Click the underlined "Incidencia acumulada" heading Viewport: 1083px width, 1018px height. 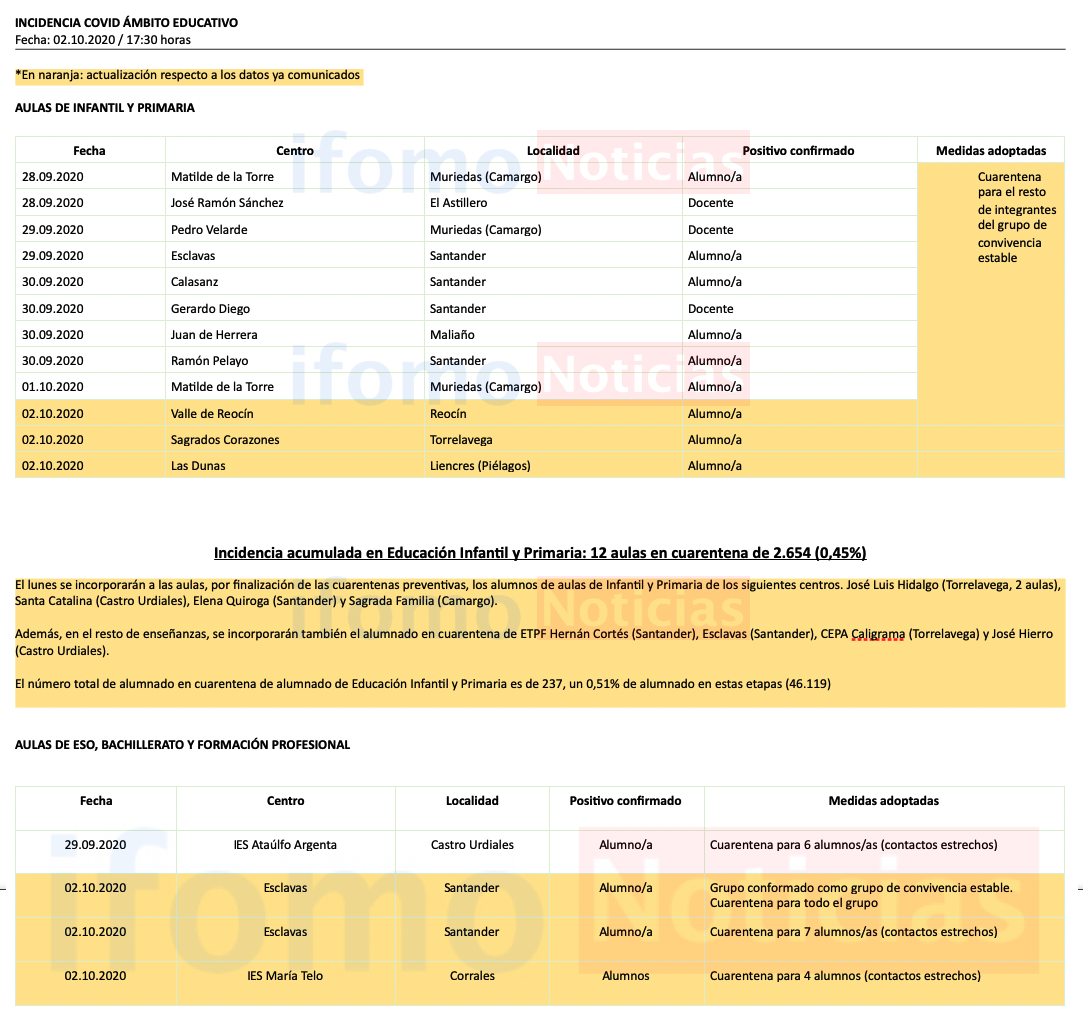540,553
